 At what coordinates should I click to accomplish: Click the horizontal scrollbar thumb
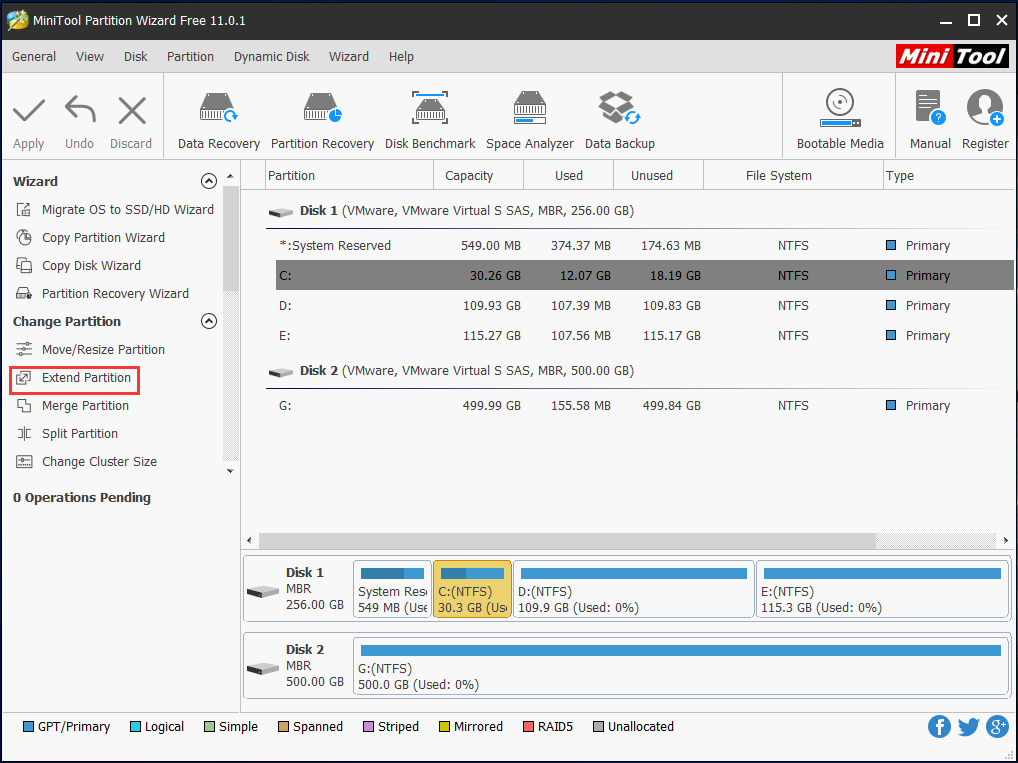[x=567, y=540]
